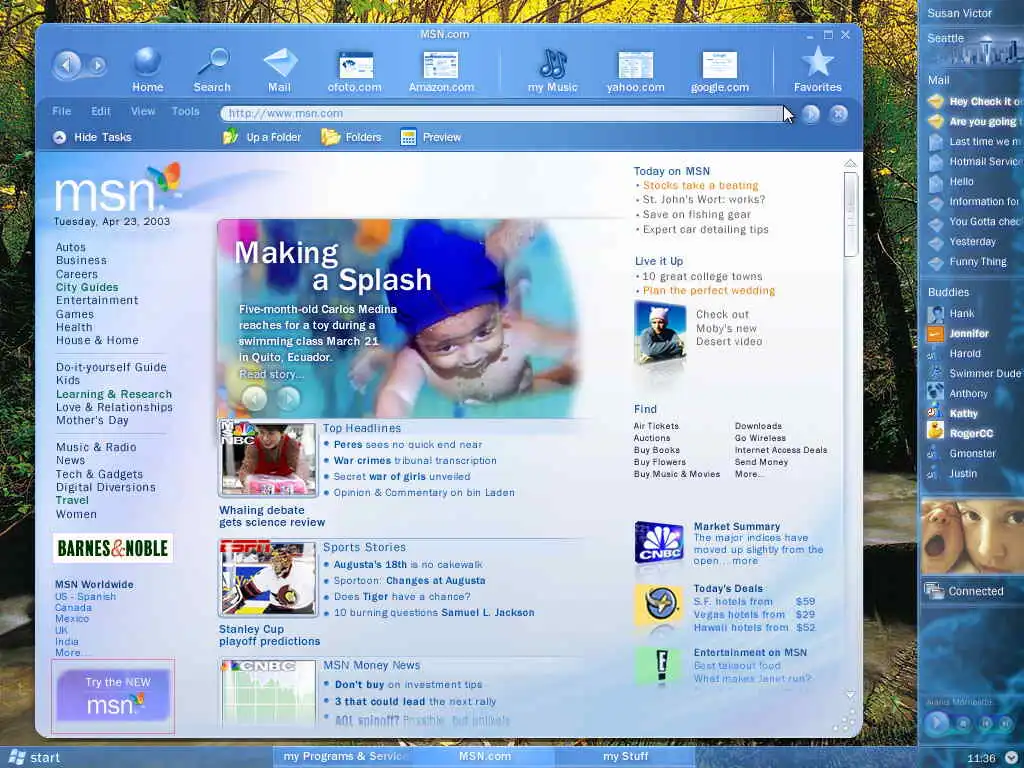1024x768 pixels.
Task: Open the Home globe icon
Action: click(x=148, y=62)
